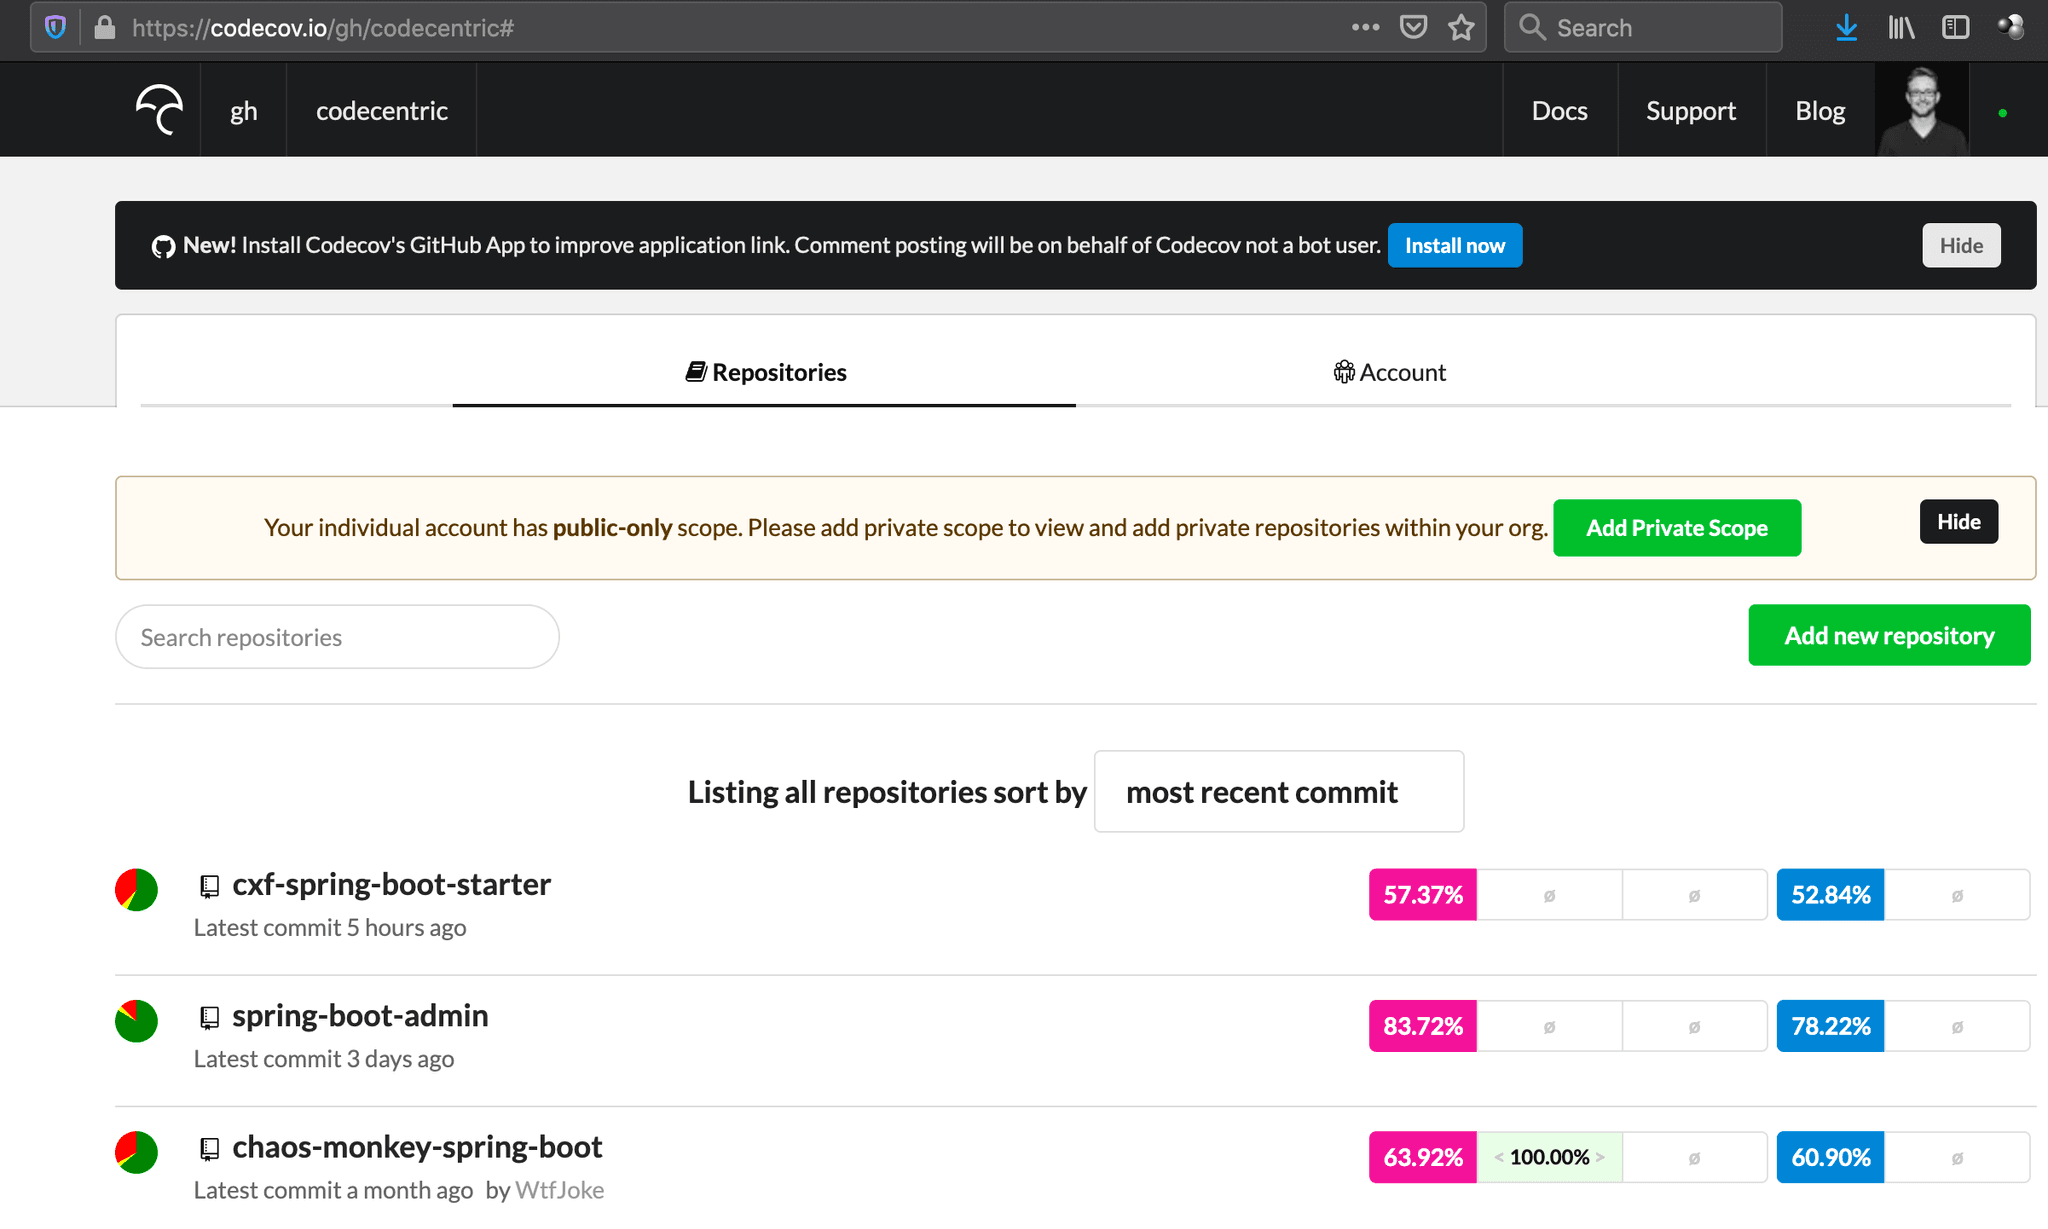Open the page actions three-dots menu

coord(1365,27)
